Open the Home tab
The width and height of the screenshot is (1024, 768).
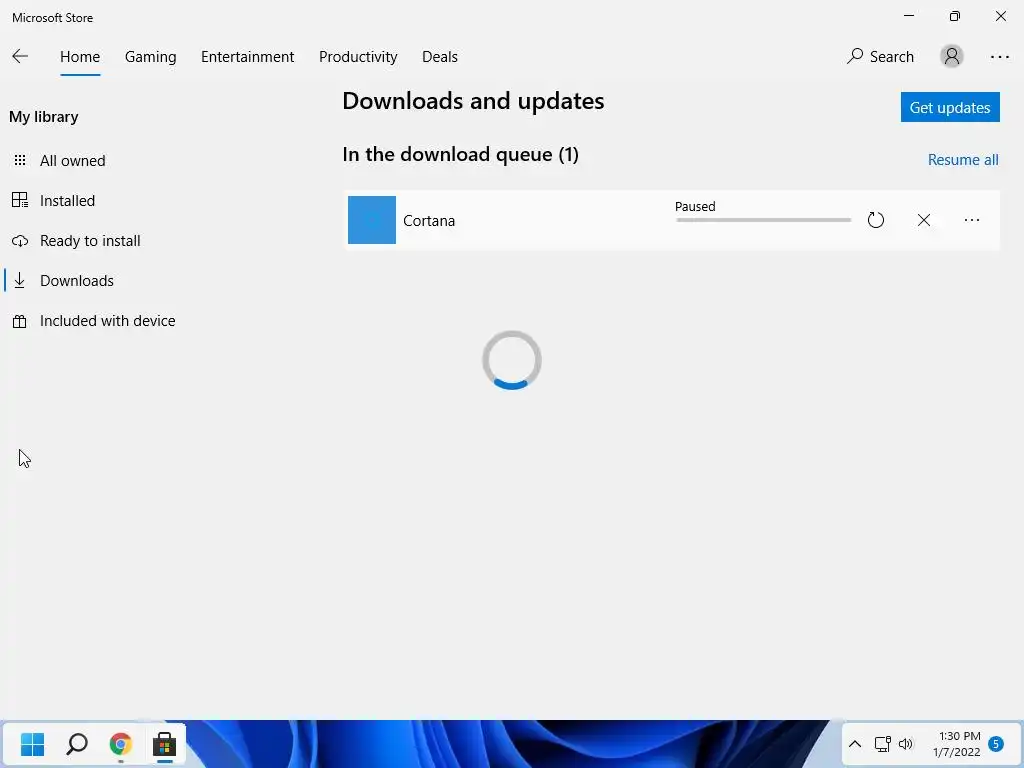[80, 57]
